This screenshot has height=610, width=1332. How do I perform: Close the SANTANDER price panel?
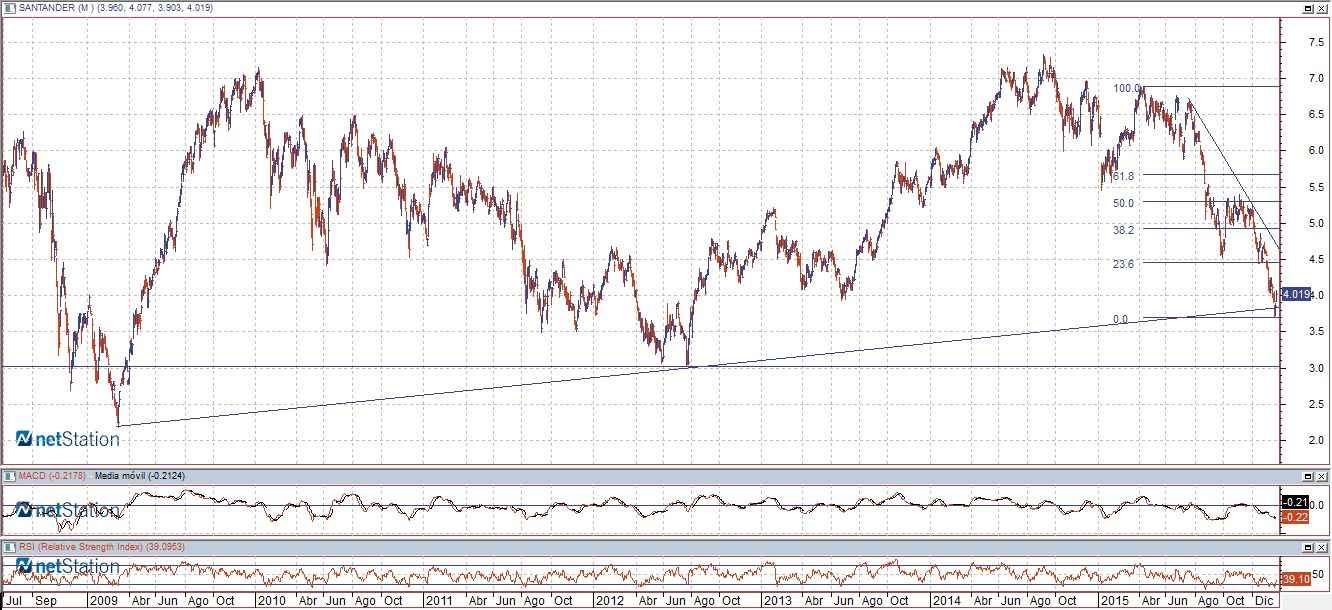[x=1321, y=8]
